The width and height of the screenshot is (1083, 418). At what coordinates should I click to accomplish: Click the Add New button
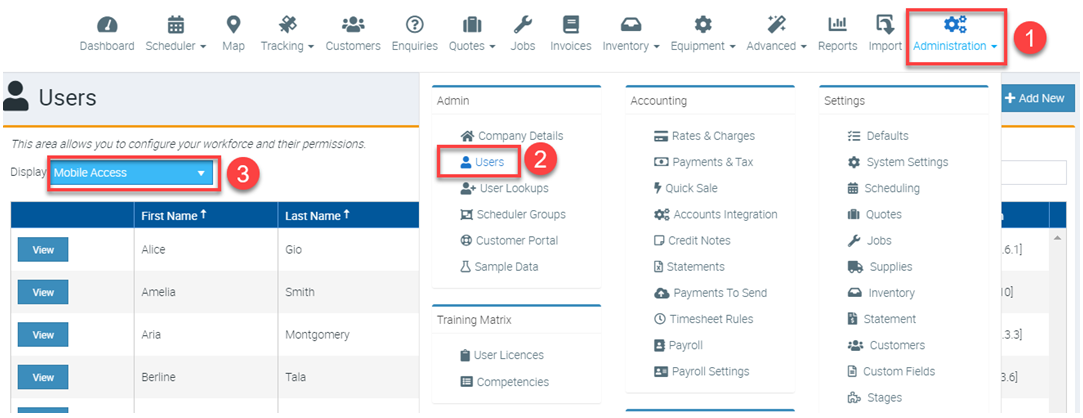pyautogui.click(x=1038, y=98)
